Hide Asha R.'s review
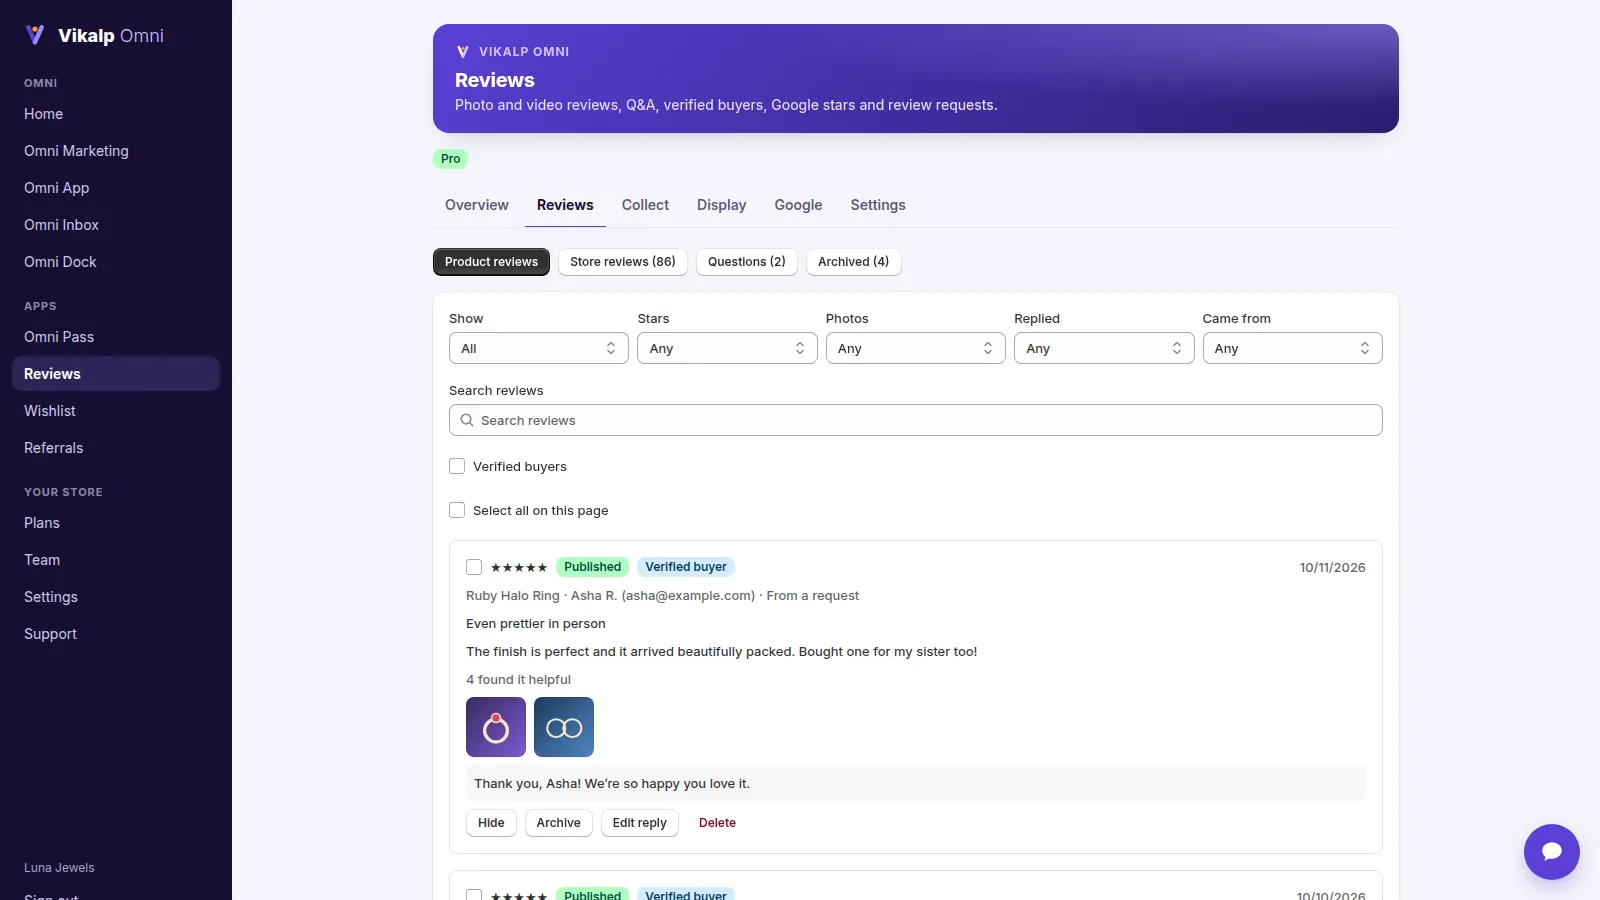This screenshot has width=1600, height=900. [x=491, y=823]
